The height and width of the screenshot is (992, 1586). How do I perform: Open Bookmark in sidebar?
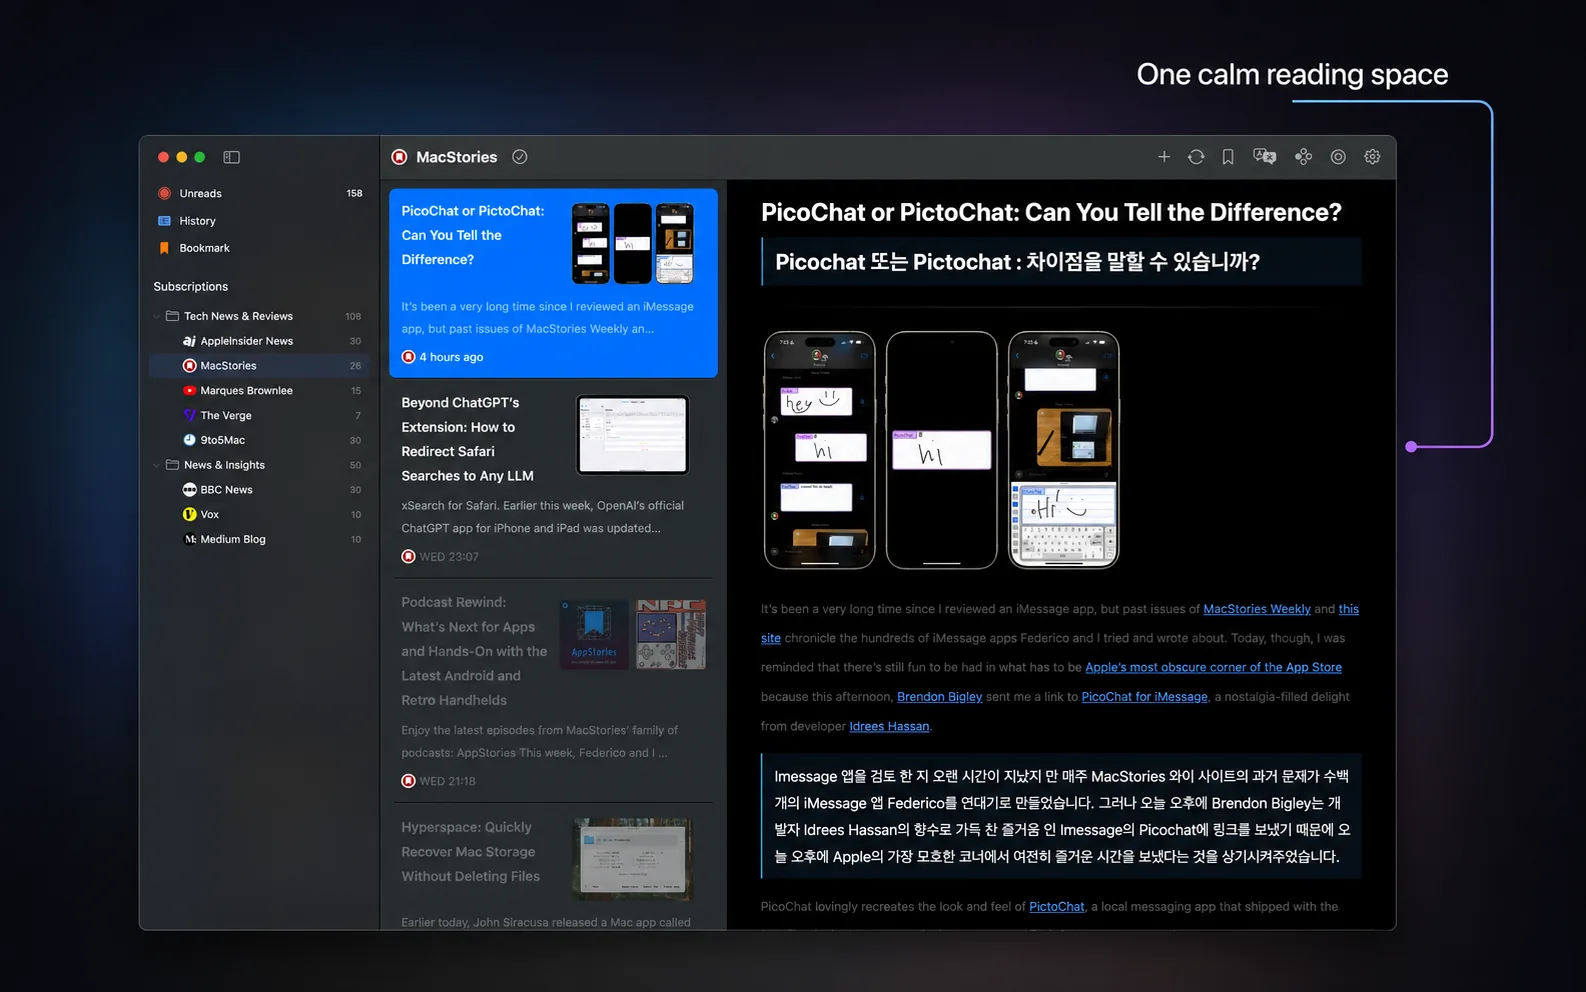(x=259, y=248)
